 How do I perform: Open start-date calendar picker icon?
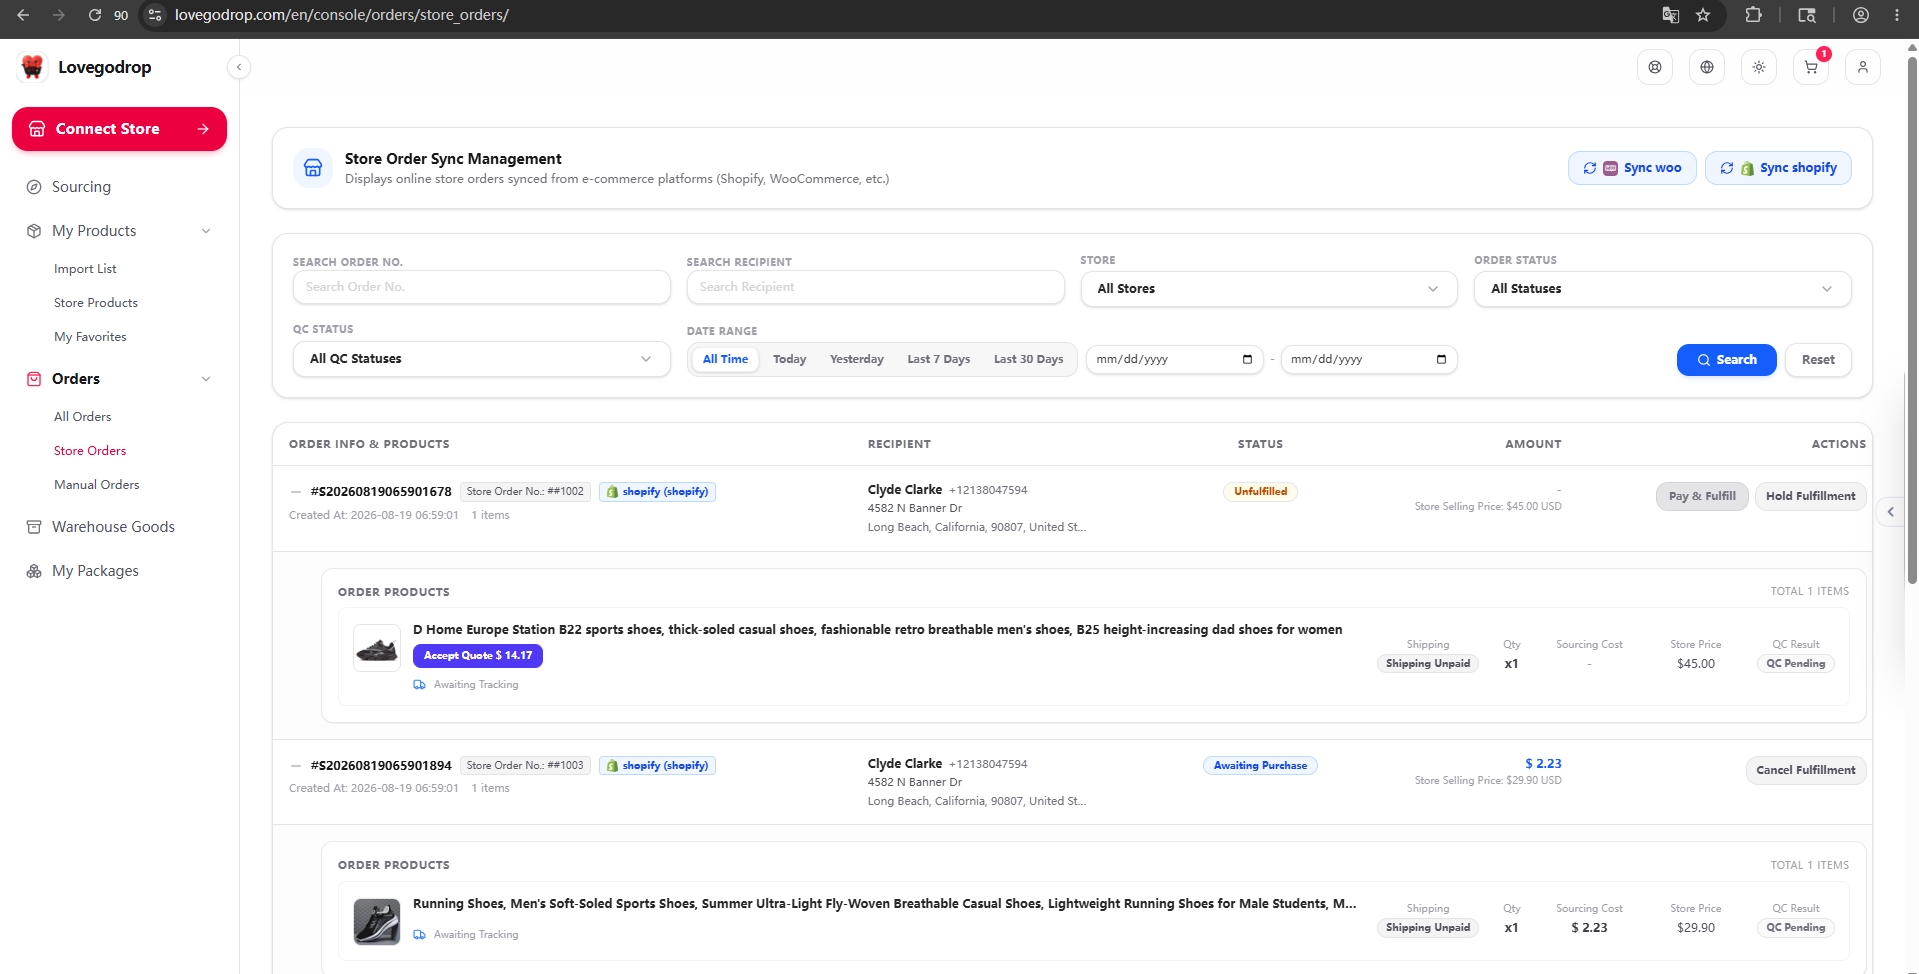pos(1247,359)
